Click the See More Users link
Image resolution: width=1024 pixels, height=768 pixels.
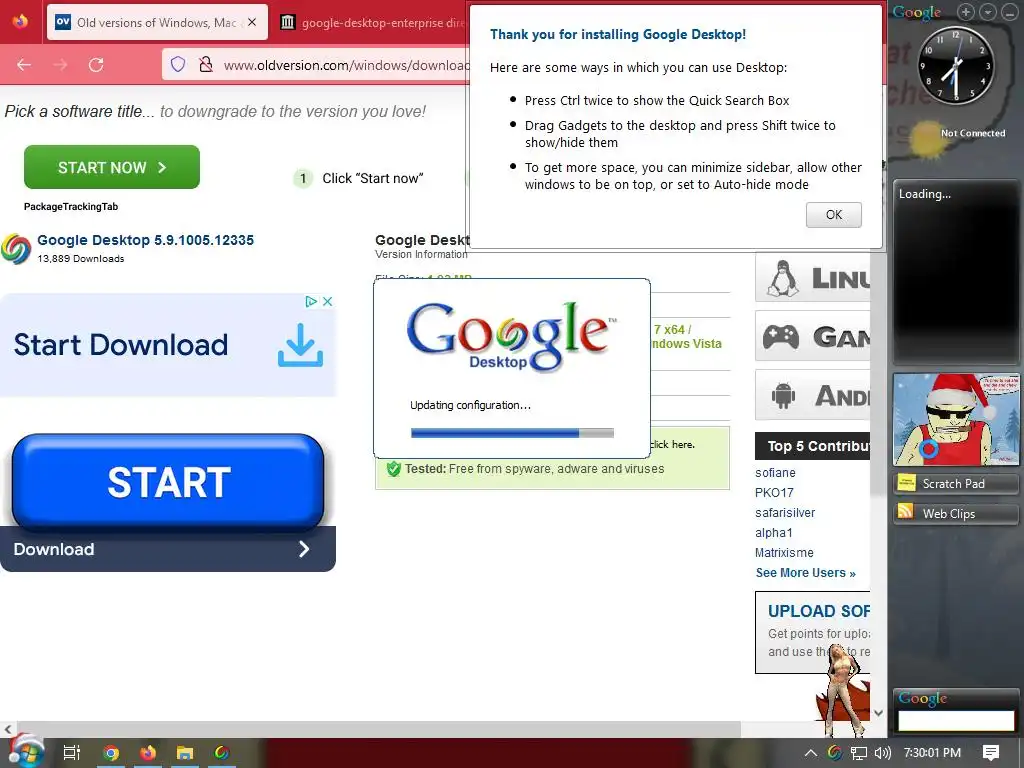coord(805,573)
